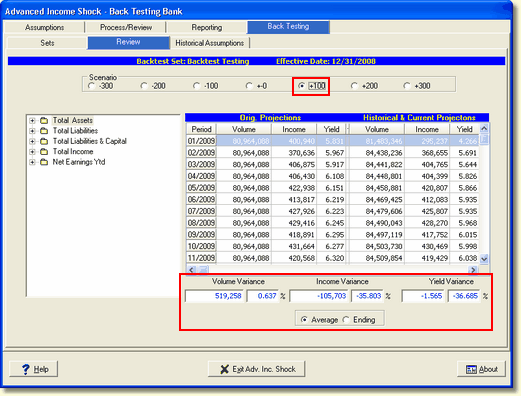521x396 pixels.
Task: Click the Orig. Projections Income header
Action: pos(294,129)
